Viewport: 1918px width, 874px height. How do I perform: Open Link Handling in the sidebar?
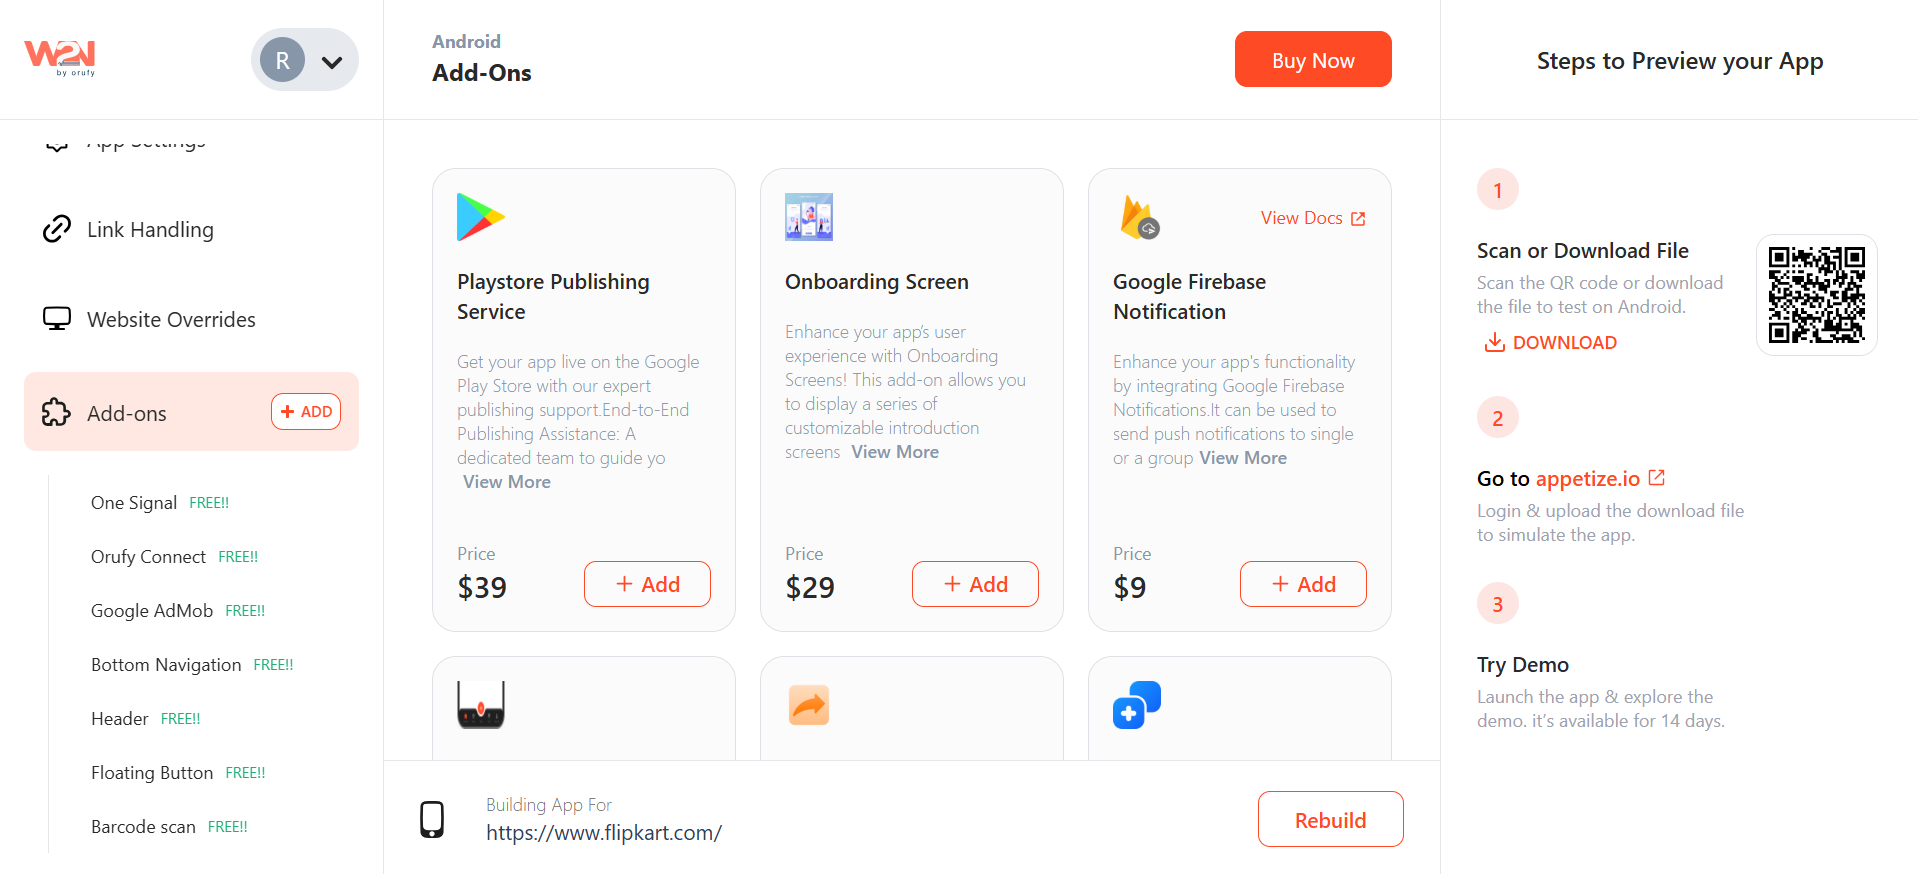click(x=150, y=230)
